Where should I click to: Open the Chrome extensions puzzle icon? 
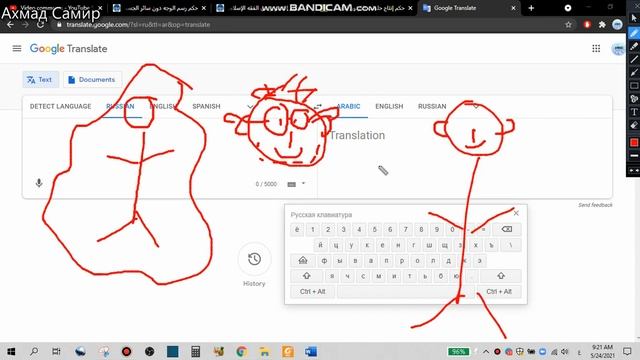pyautogui.click(x=602, y=25)
